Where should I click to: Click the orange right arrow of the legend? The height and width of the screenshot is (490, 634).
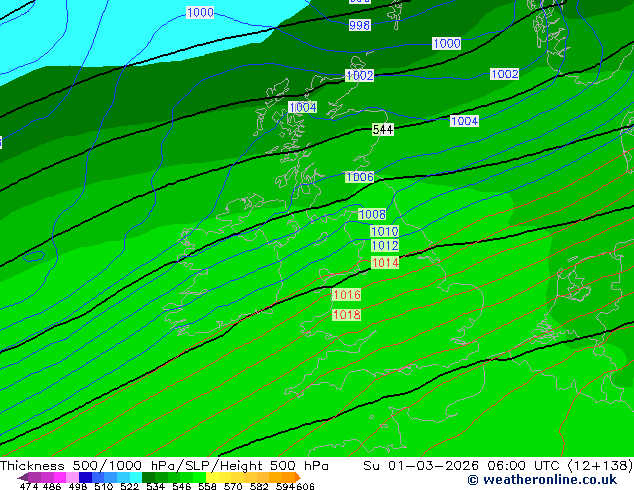coord(298,477)
